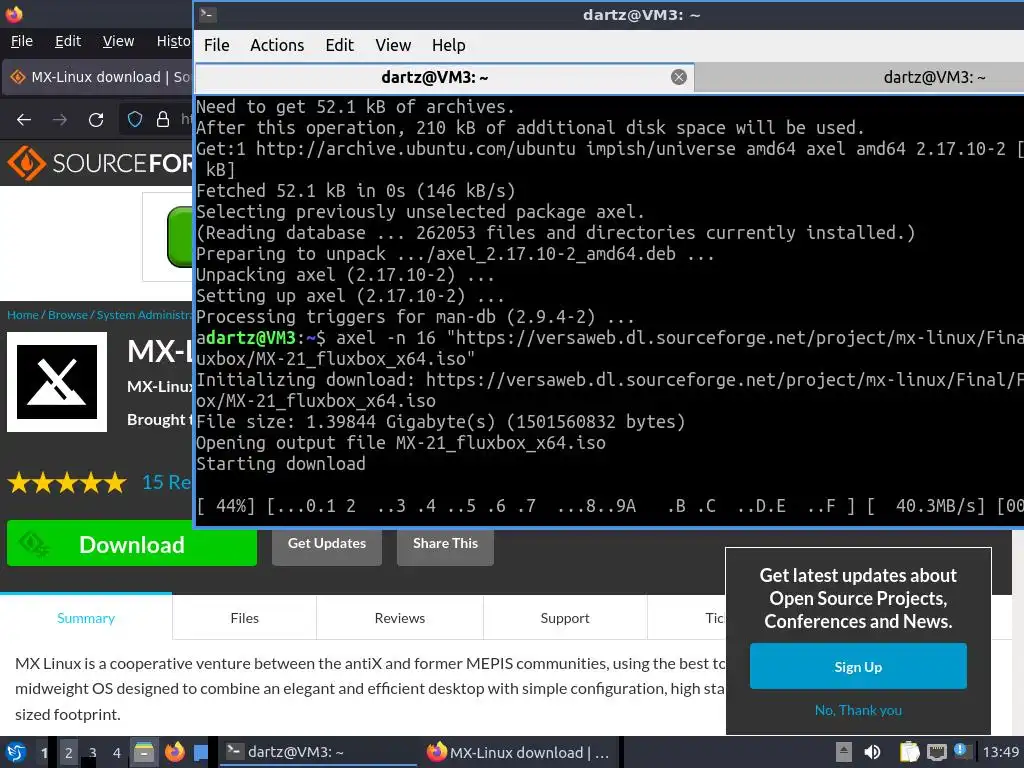
Task: Click the SourceForge logo
Action: (100, 163)
